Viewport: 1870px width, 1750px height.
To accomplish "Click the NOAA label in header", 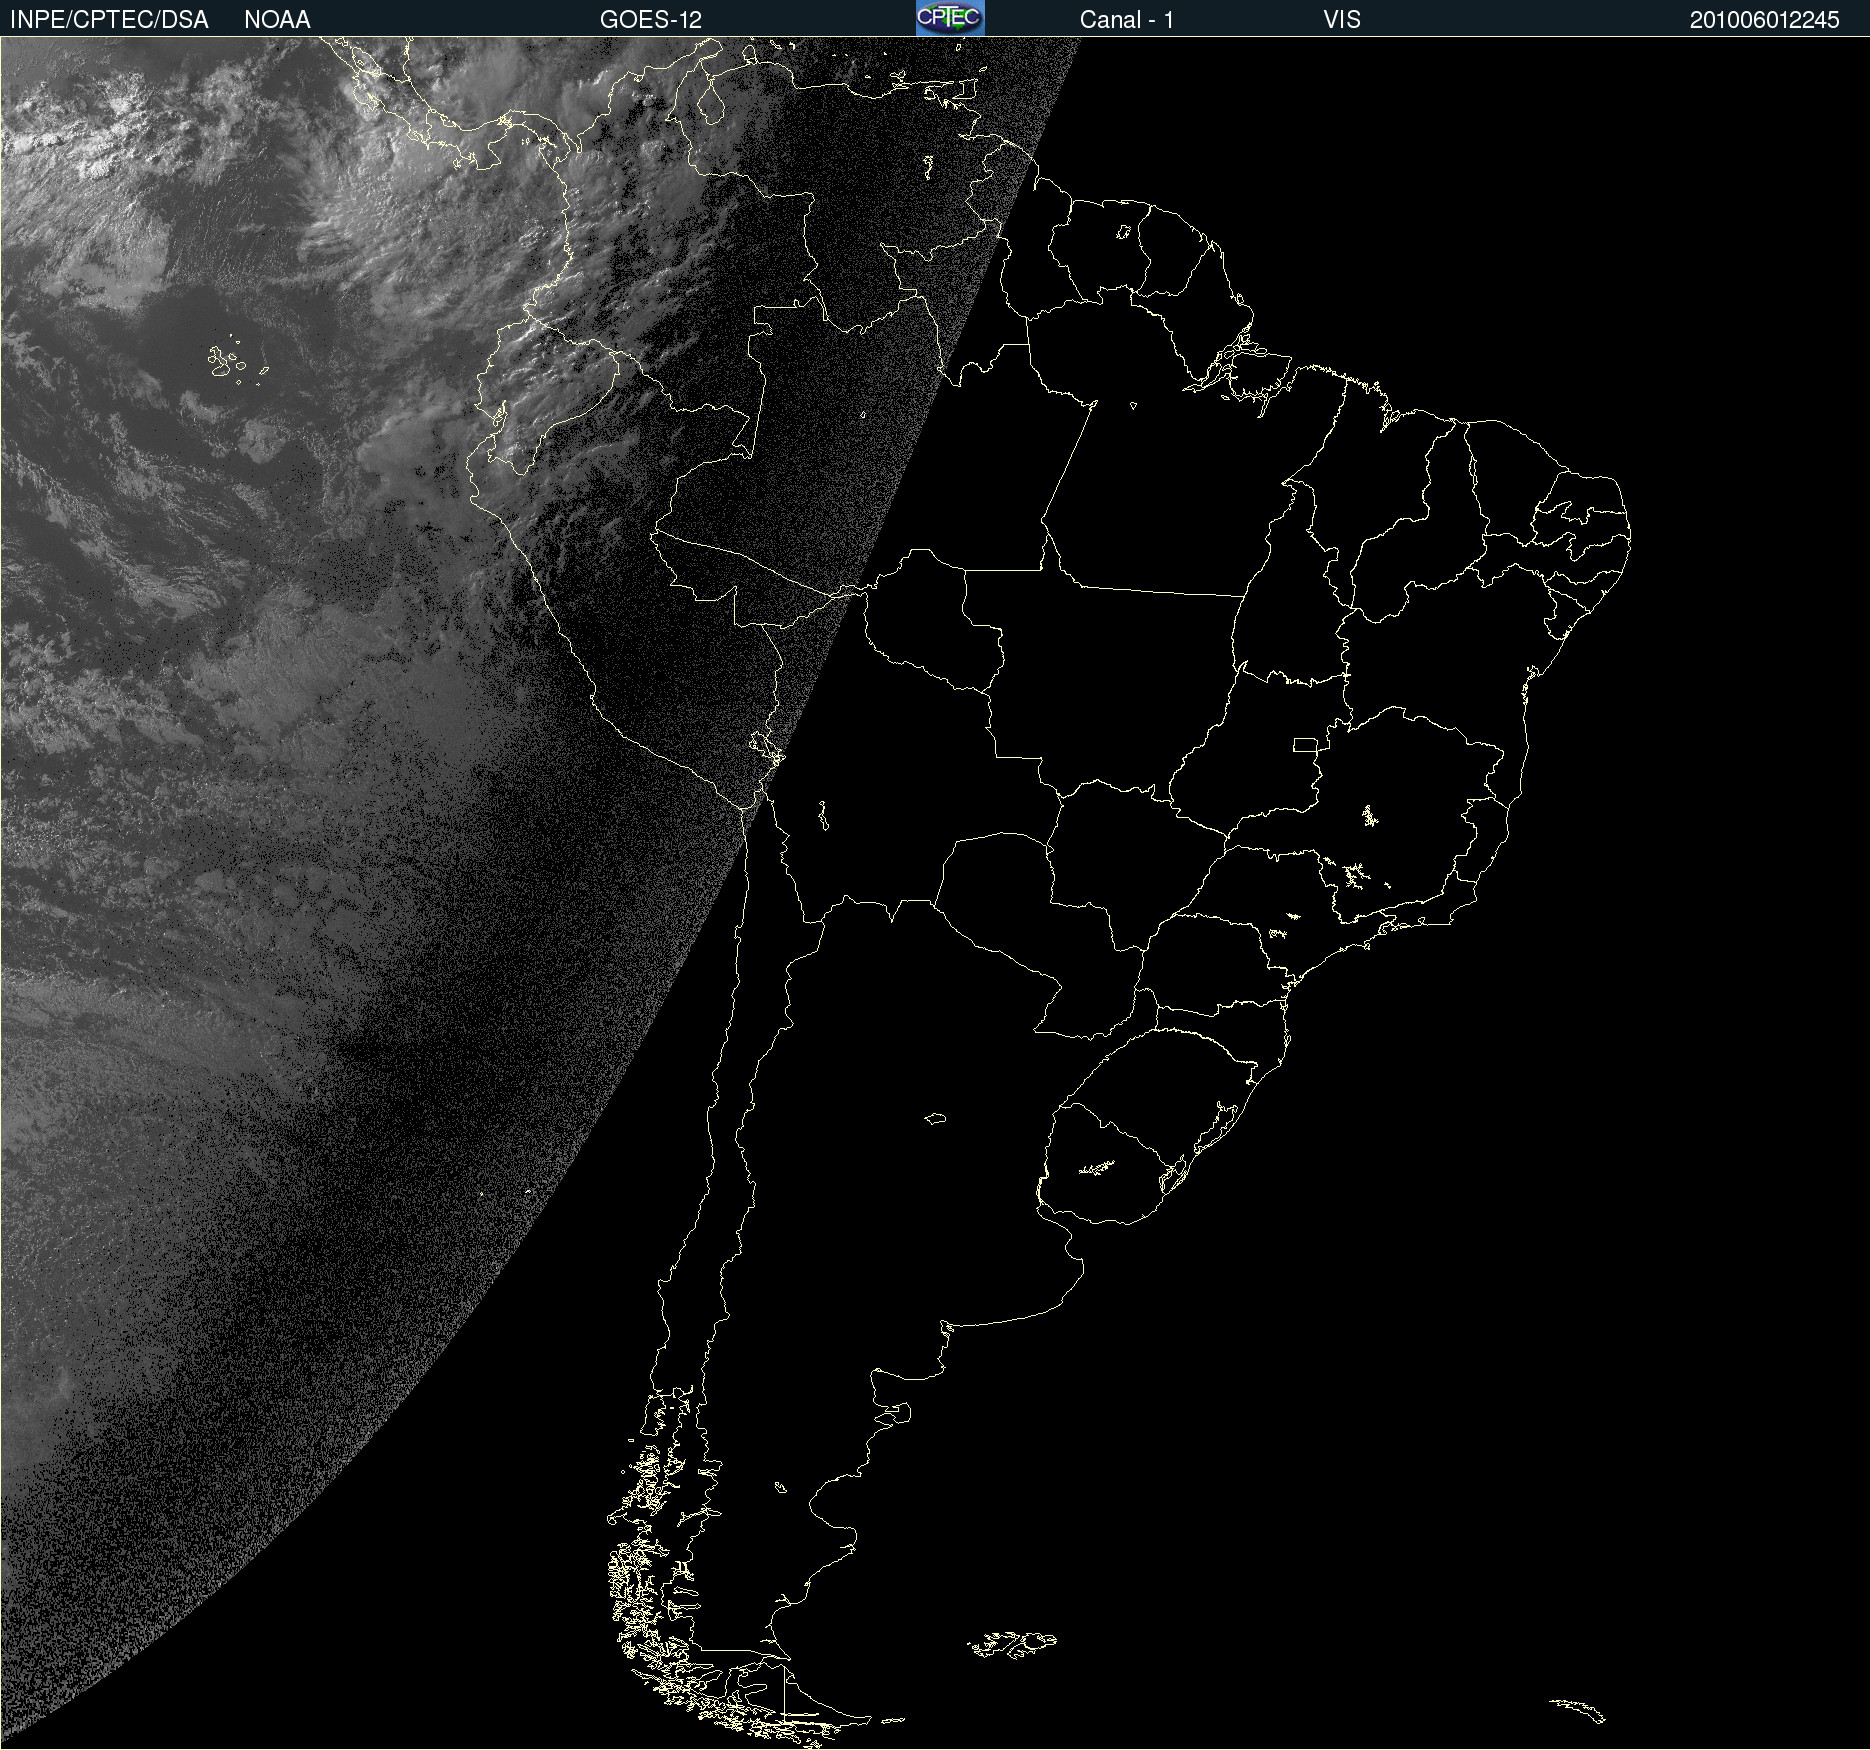I will (x=277, y=20).
